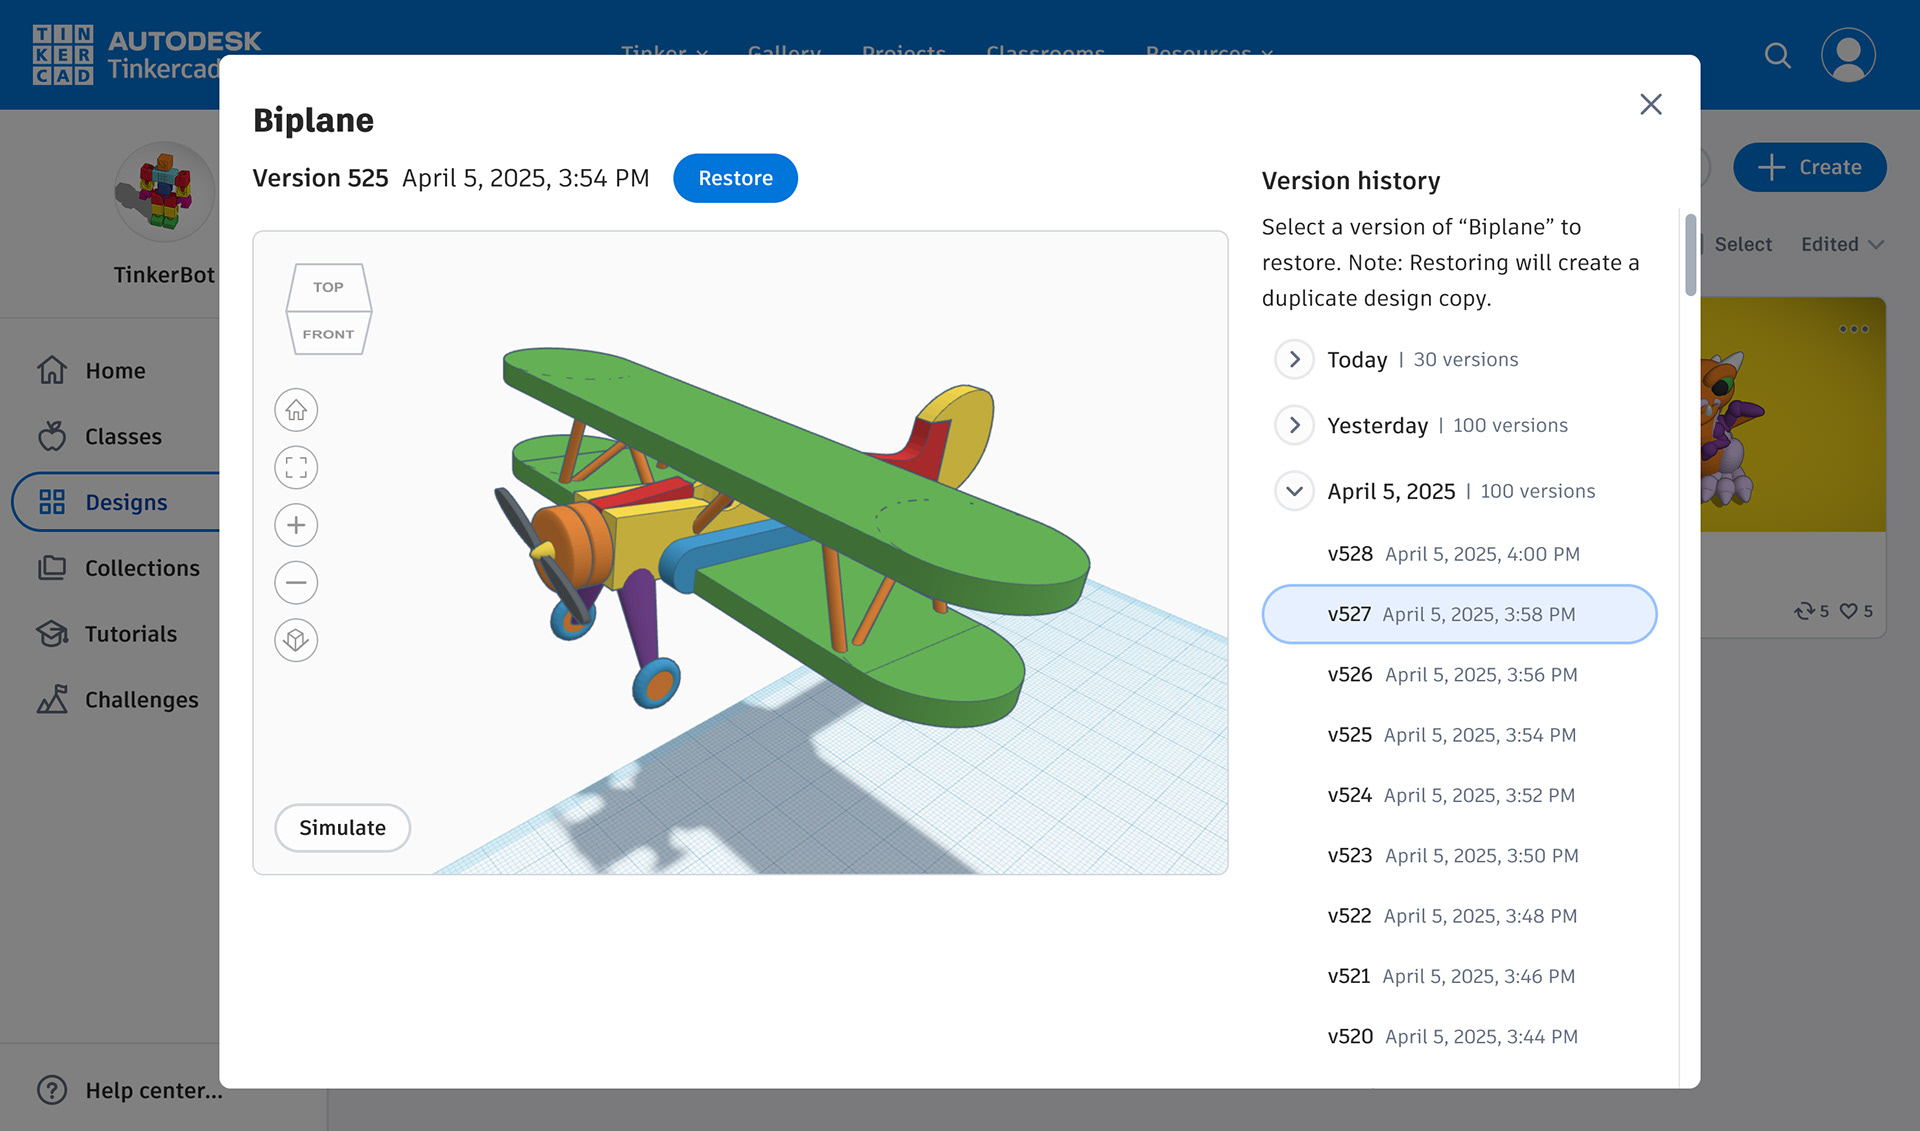Viewport: 1920px width, 1131px height.
Task: Select version v524 at 3:52 PM
Action: click(x=1451, y=795)
